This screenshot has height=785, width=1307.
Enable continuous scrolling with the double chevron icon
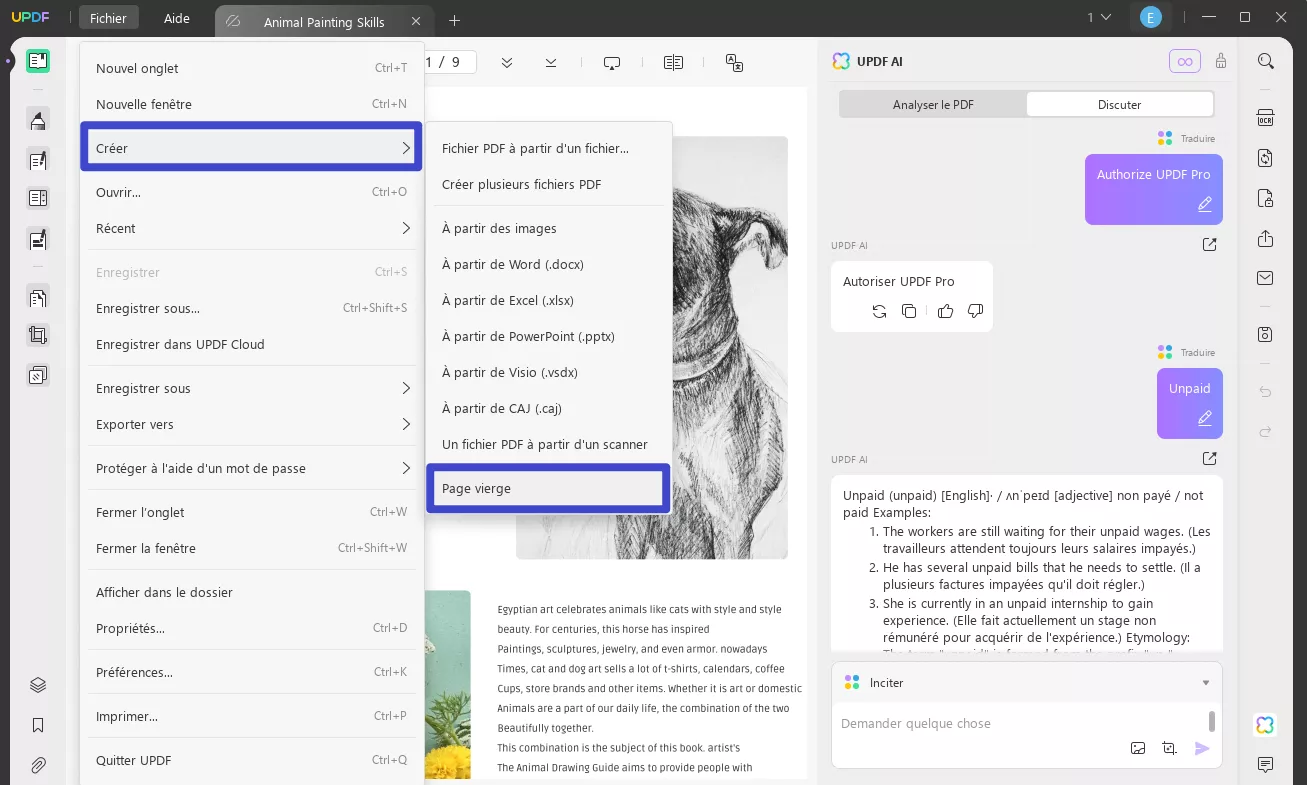507,62
